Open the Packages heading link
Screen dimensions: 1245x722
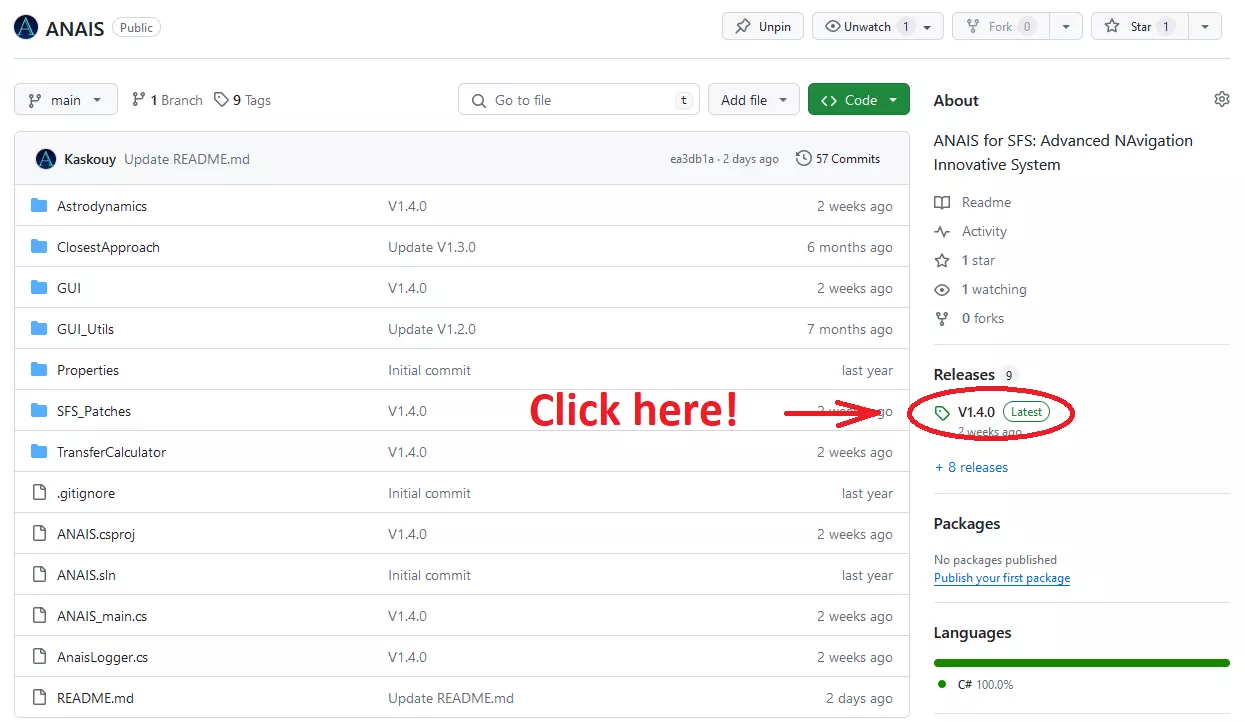(x=967, y=524)
